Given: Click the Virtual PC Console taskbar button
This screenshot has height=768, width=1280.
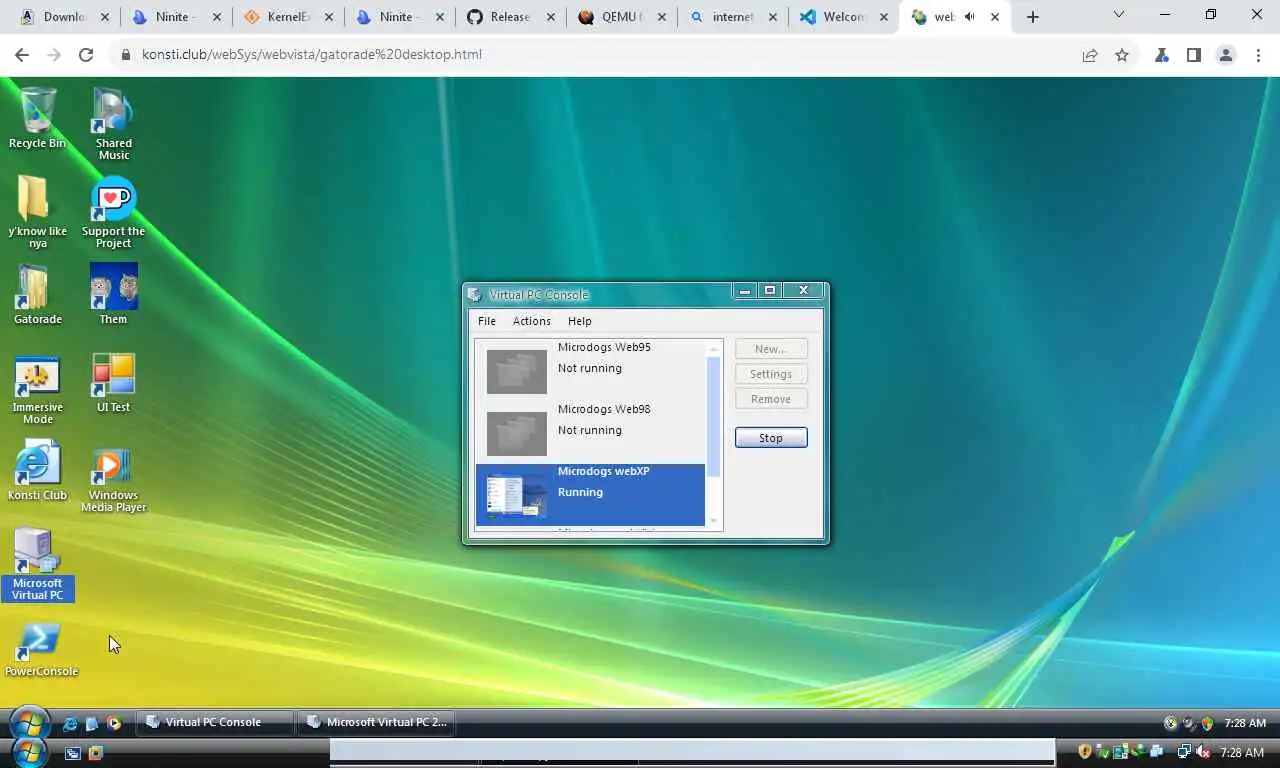Looking at the screenshot, I should click(x=215, y=722).
